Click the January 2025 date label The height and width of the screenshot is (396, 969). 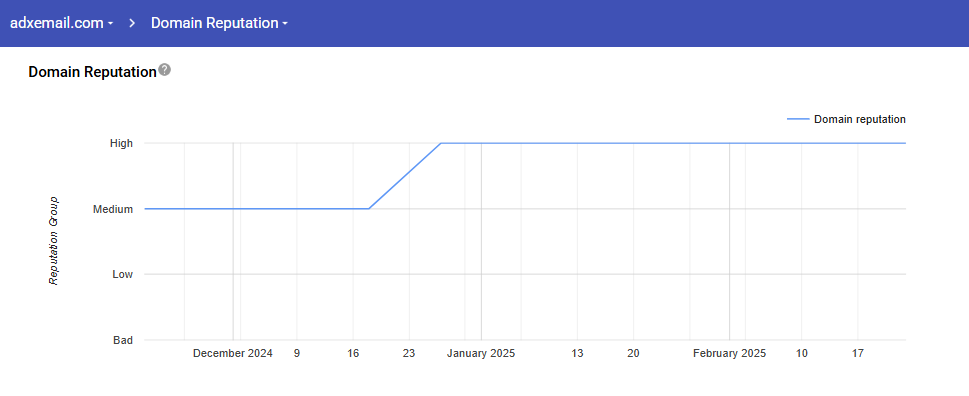[481, 354]
